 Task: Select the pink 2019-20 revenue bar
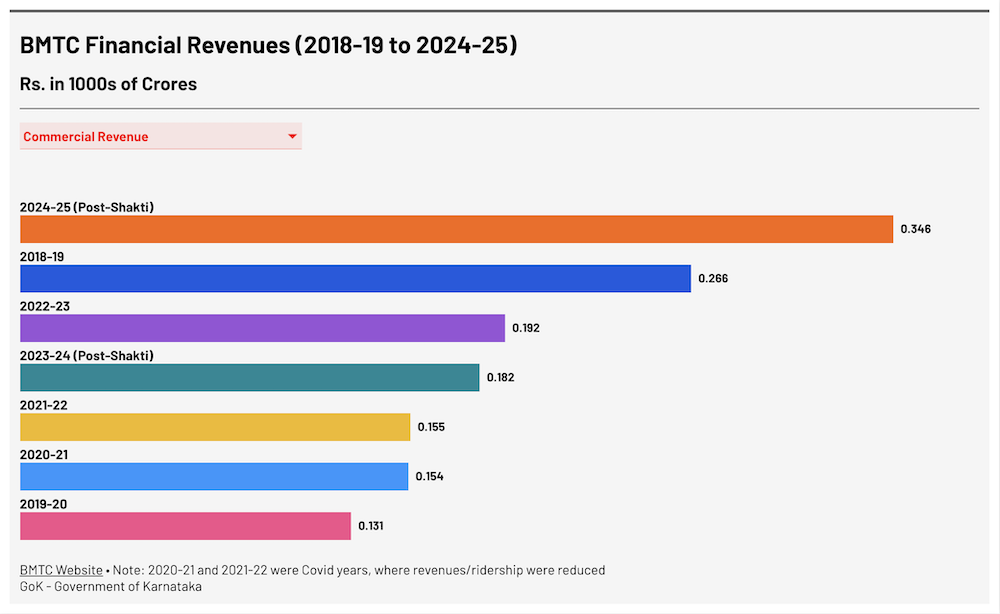(x=185, y=525)
